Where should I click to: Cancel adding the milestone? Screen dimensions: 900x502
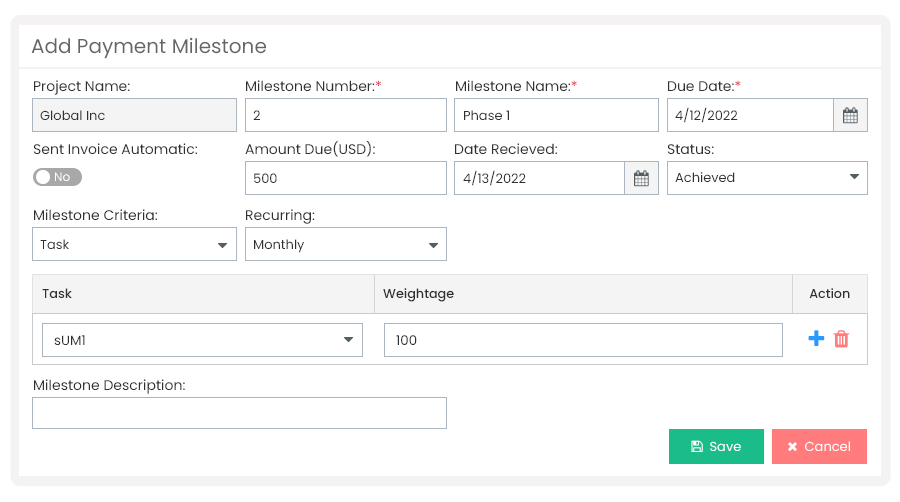click(x=819, y=446)
